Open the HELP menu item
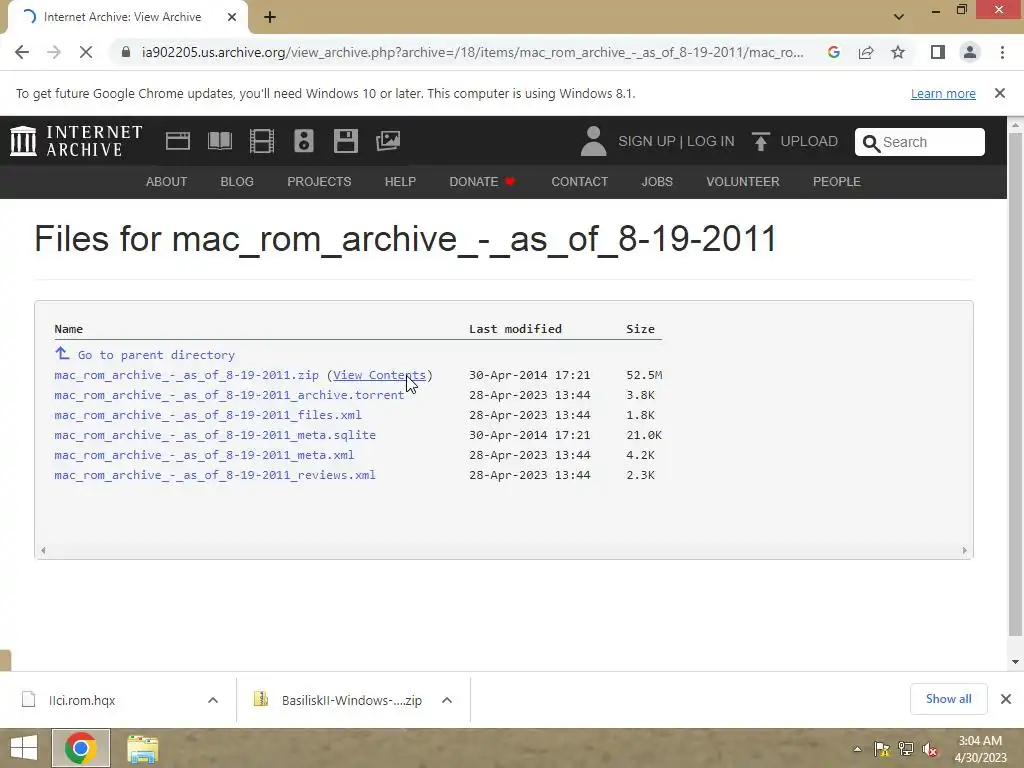The height and width of the screenshot is (768, 1024). pos(400,182)
